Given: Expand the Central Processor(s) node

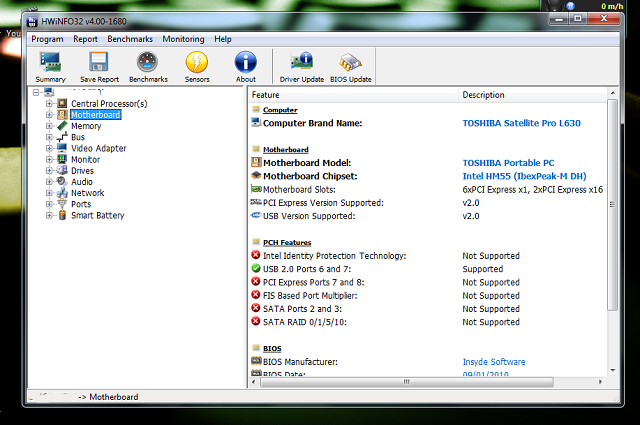Looking at the screenshot, I should click(x=49, y=104).
